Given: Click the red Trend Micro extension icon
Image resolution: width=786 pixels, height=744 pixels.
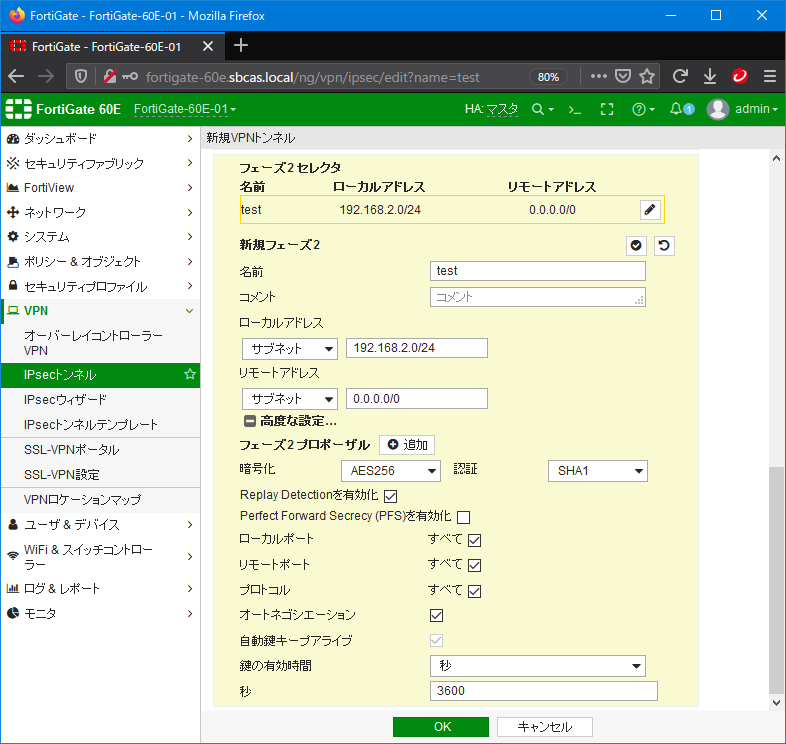Looking at the screenshot, I should (740, 76).
